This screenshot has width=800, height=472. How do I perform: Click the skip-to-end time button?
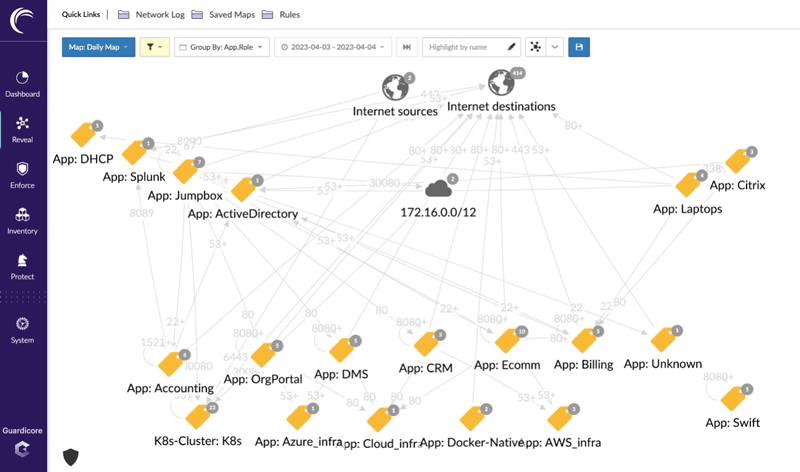point(407,47)
